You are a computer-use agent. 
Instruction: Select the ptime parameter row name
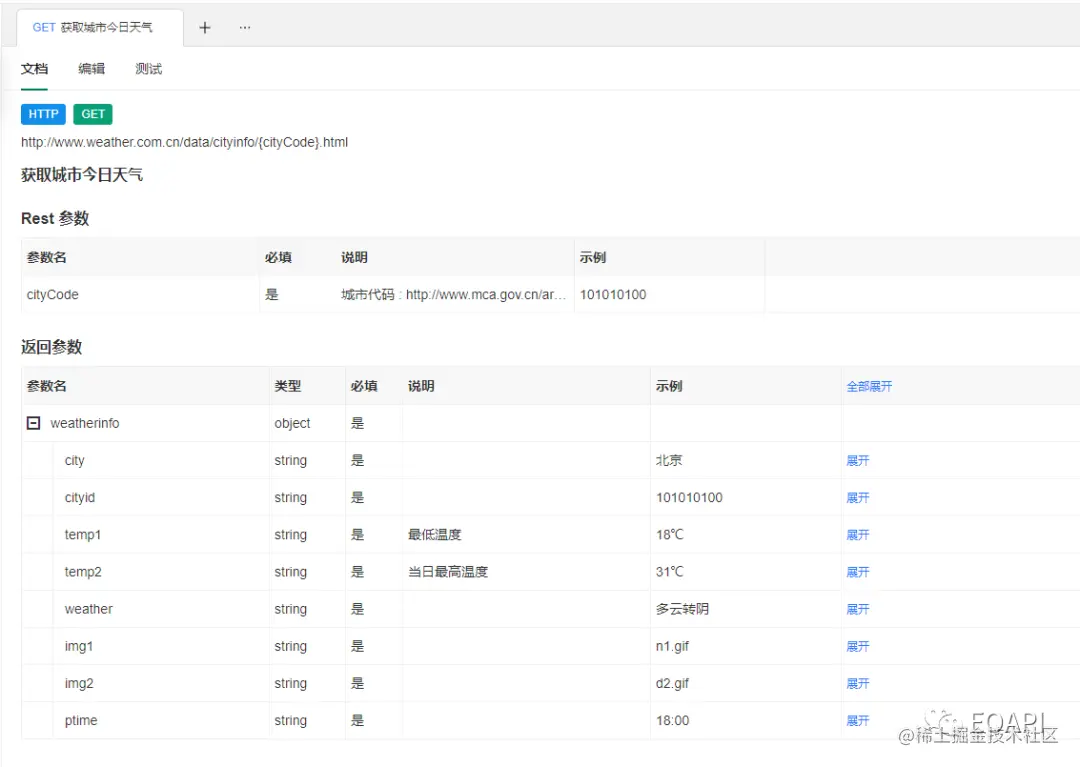(81, 721)
